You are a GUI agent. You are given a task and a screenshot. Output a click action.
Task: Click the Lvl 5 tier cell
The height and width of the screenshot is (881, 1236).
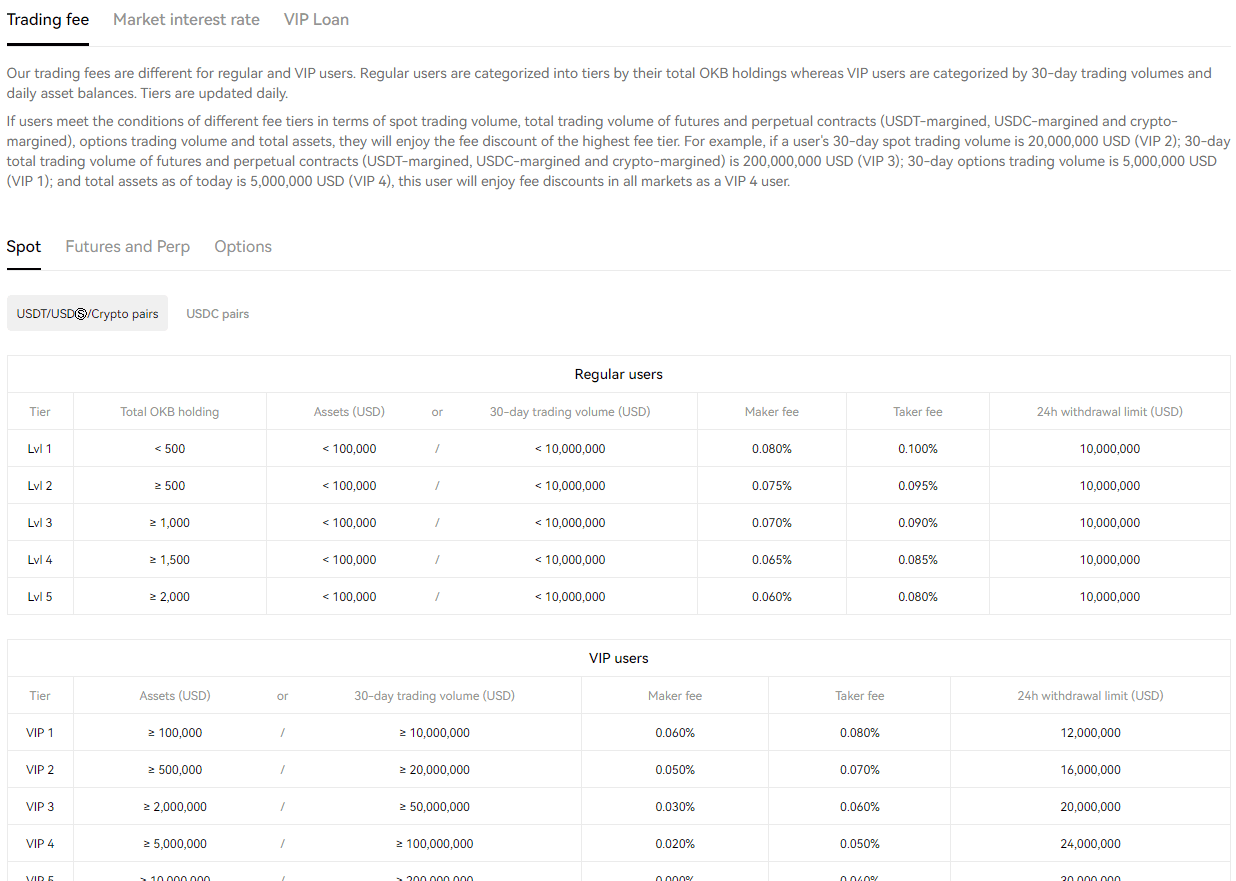(x=40, y=597)
